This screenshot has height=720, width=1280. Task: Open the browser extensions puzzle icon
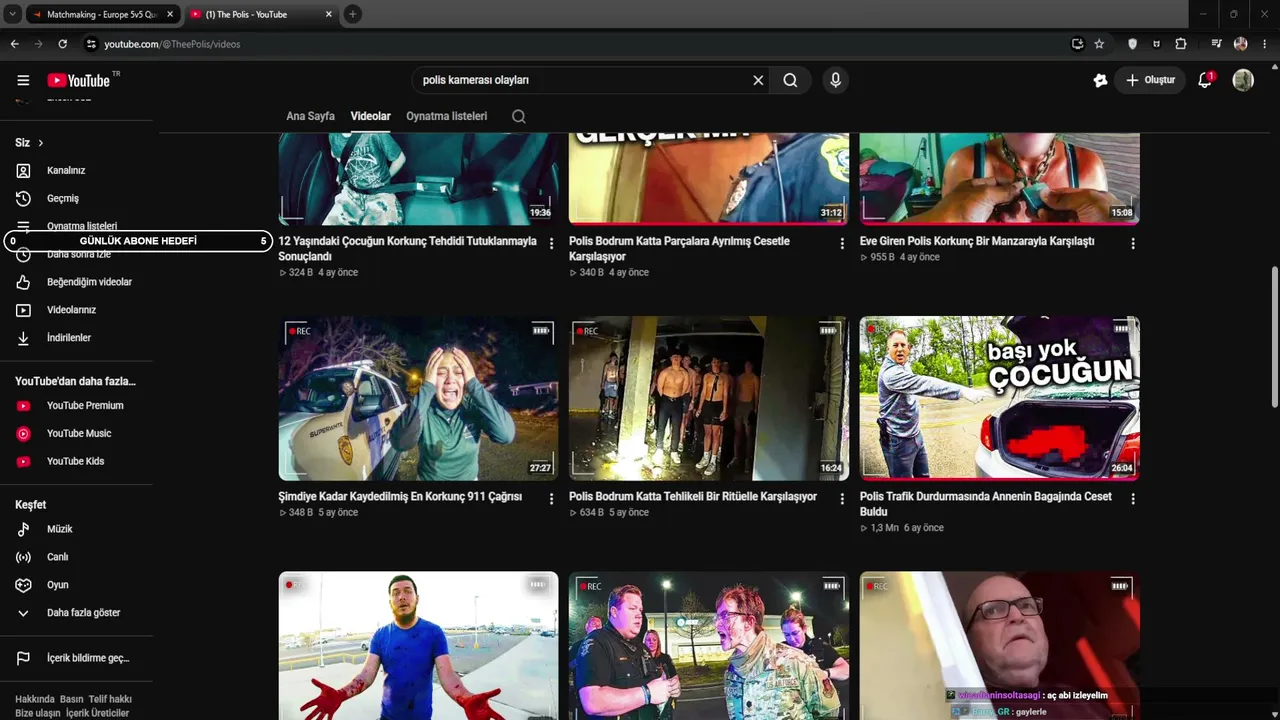(x=1181, y=44)
